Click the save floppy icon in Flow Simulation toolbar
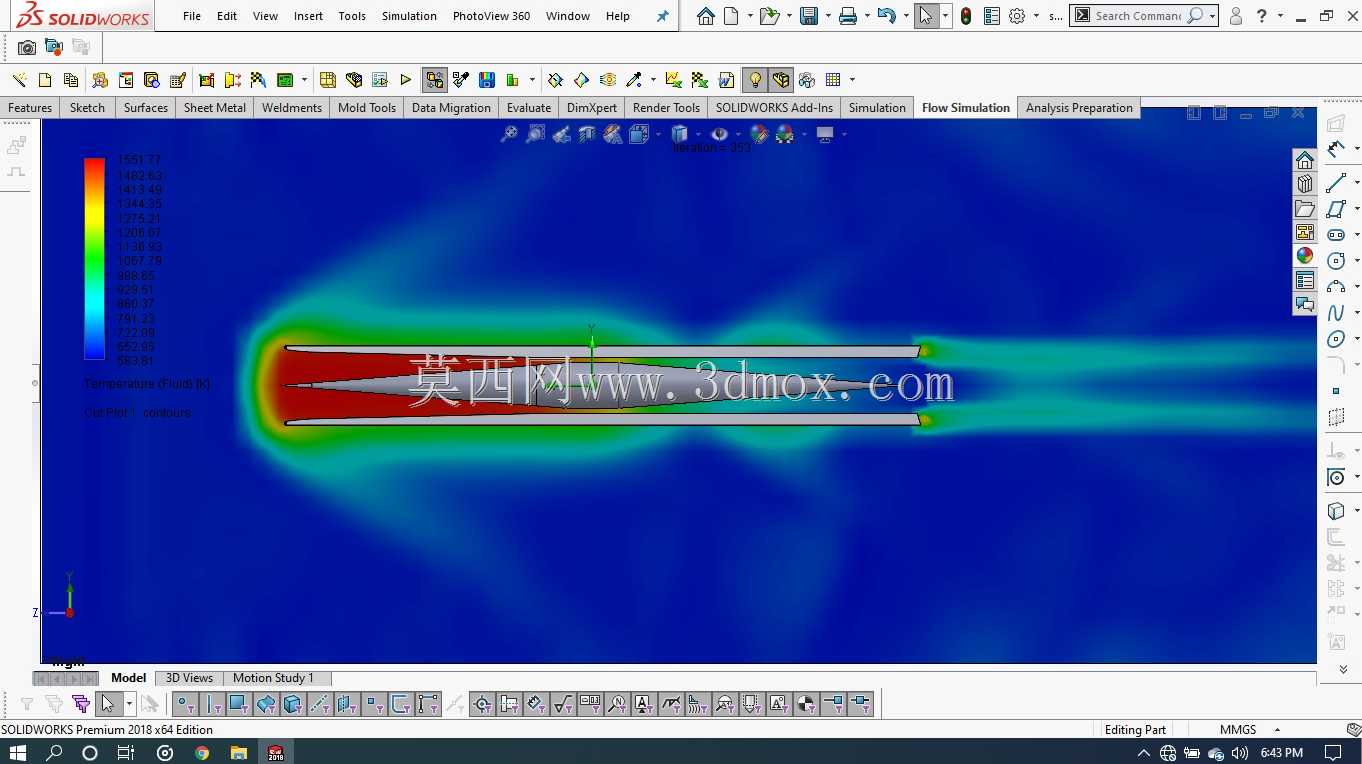 (487, 80)
